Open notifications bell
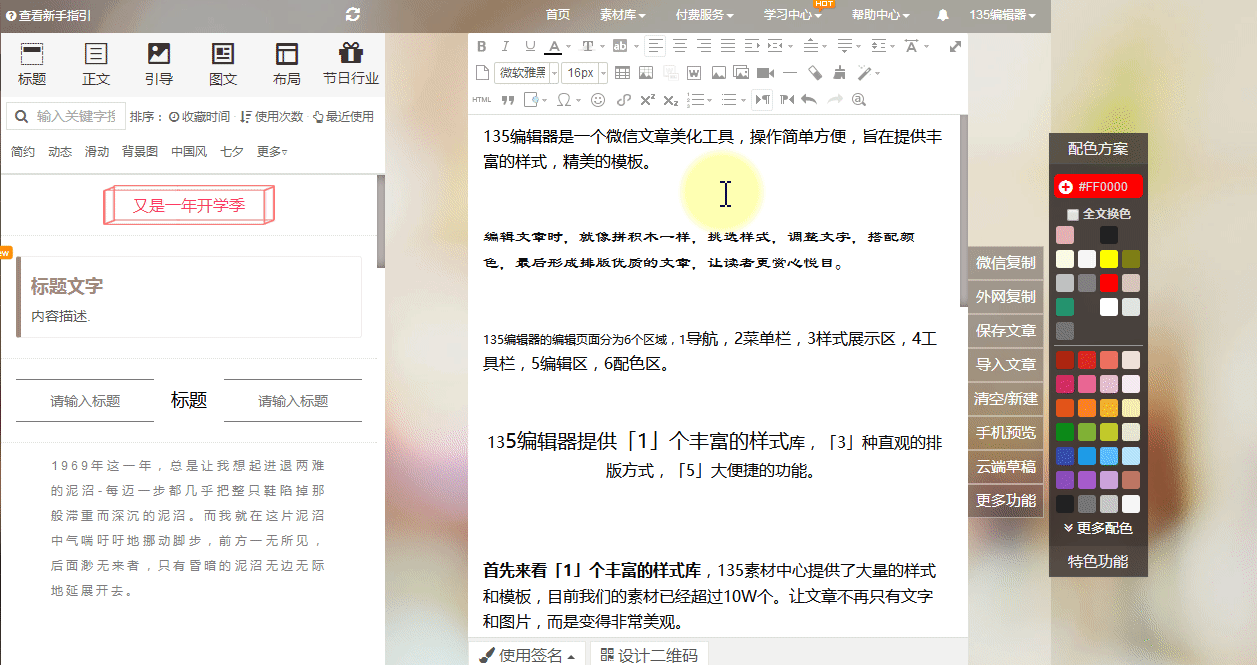The width and height of the screenshot is (1257, 665). 943,15
